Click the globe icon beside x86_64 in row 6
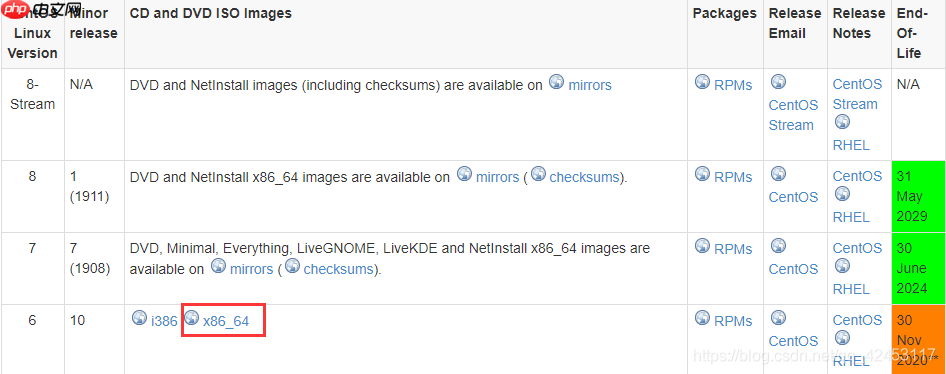This screenshot has width=946, height=374. tap(191, 317)
